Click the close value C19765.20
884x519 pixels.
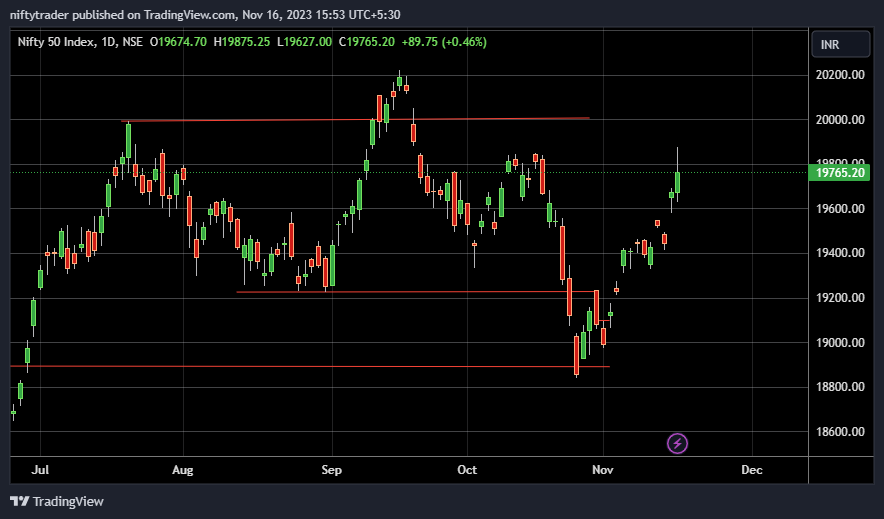click(x=366, y=42)
